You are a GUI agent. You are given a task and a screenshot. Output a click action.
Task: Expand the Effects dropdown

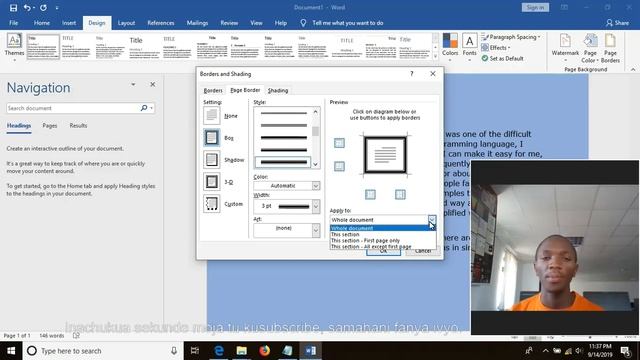pyautogui.click(x=509, y=48)
